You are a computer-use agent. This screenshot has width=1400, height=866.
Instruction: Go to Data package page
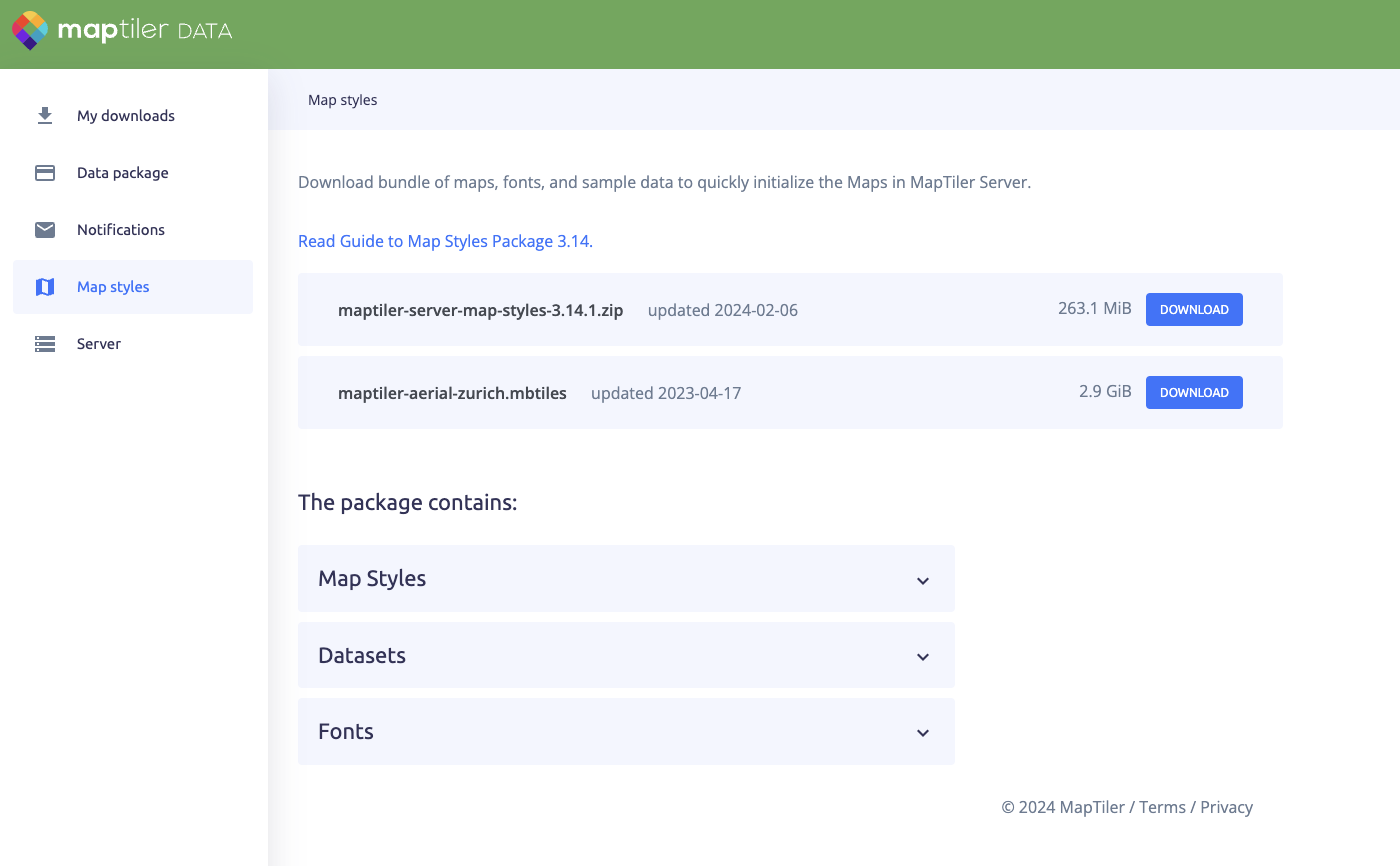(123, 173)
